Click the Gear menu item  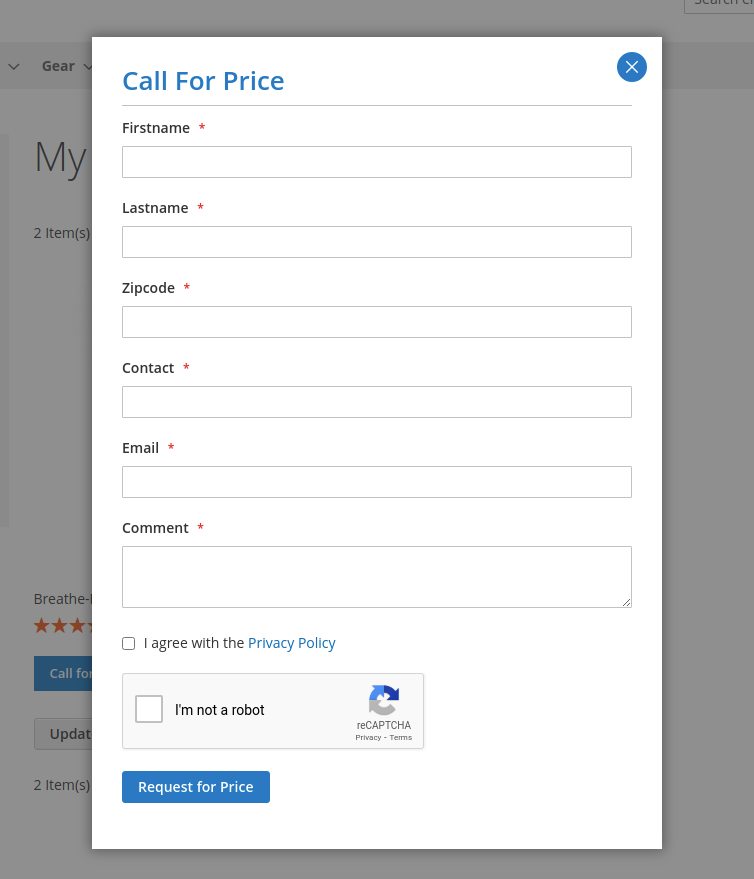tap(58, 66)
